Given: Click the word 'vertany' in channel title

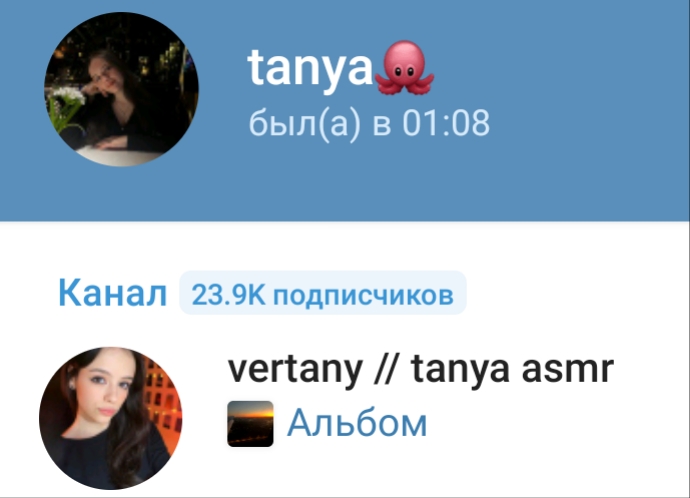Looking at the screenshot, I should pyautogui.click(x=295, y=370).
